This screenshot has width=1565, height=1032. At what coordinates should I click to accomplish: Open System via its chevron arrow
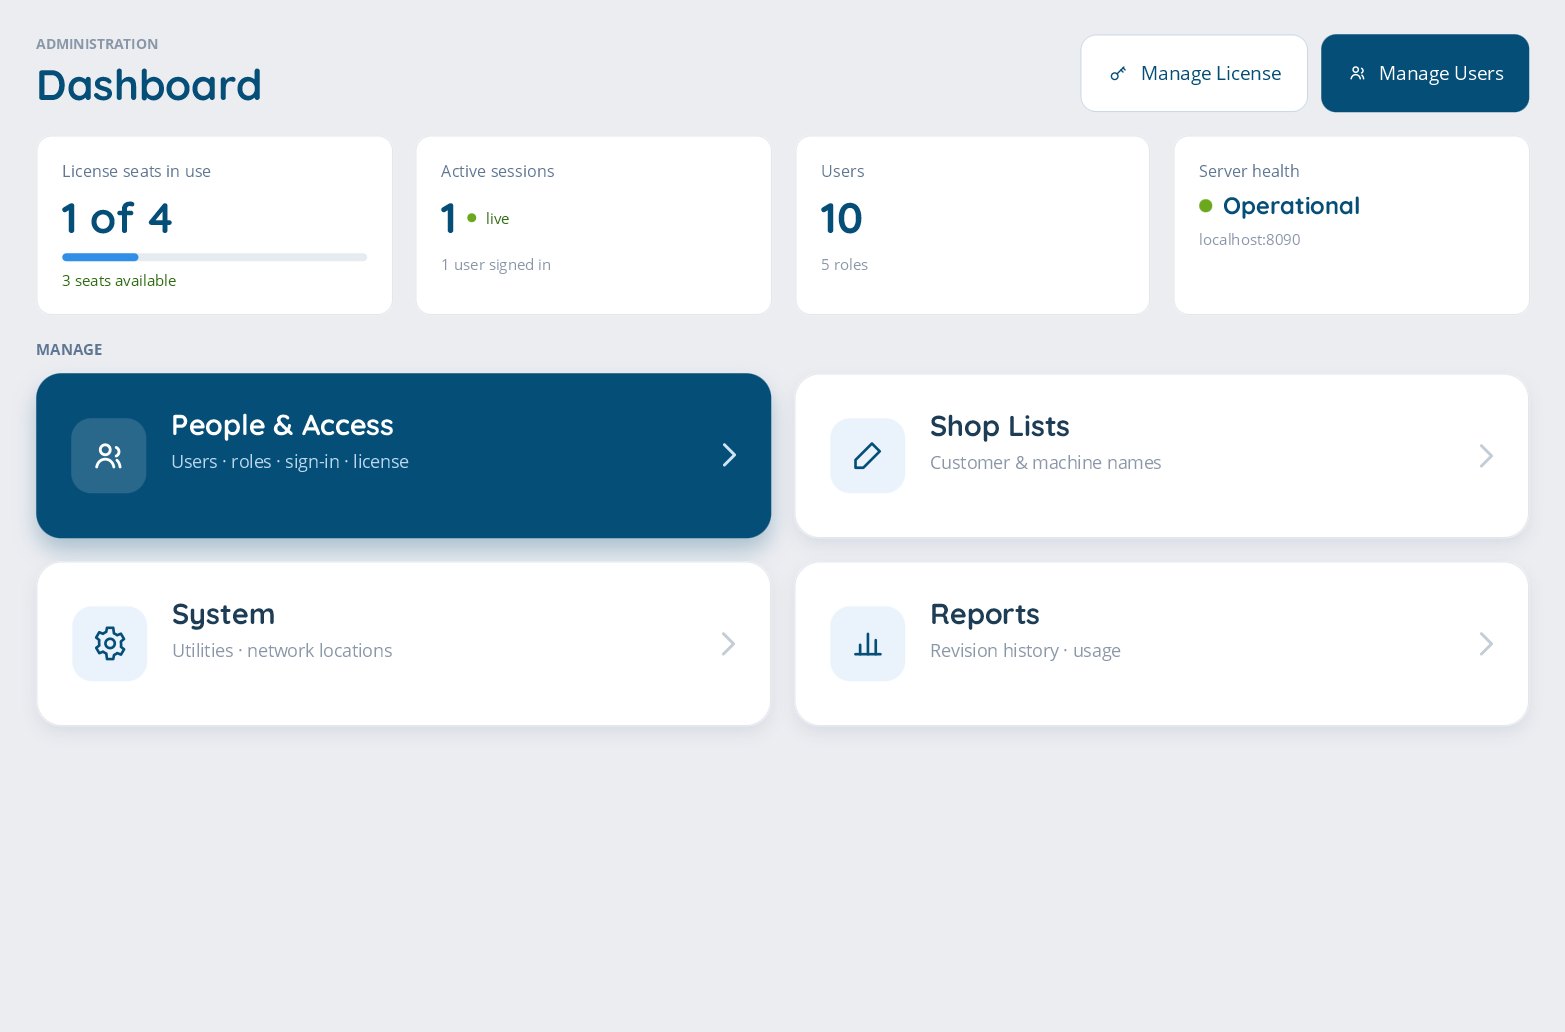(x=728, y=644)
